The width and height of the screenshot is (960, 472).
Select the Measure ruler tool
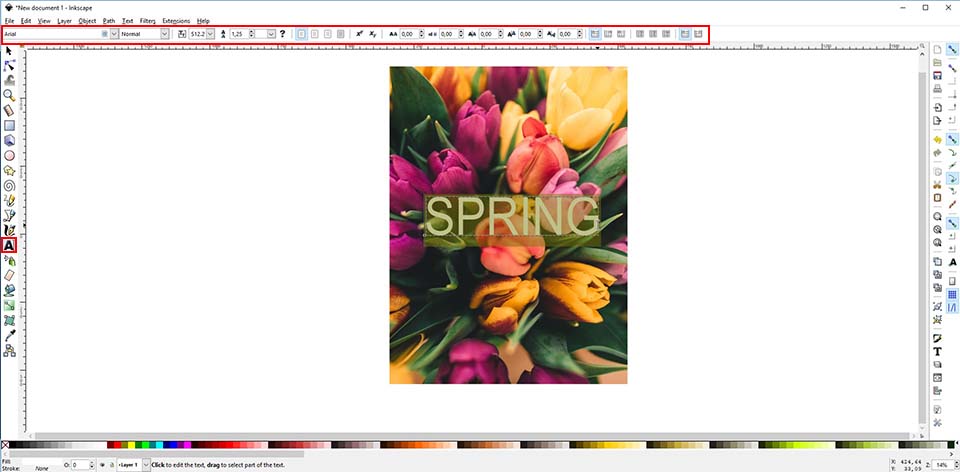pos(9,110)
